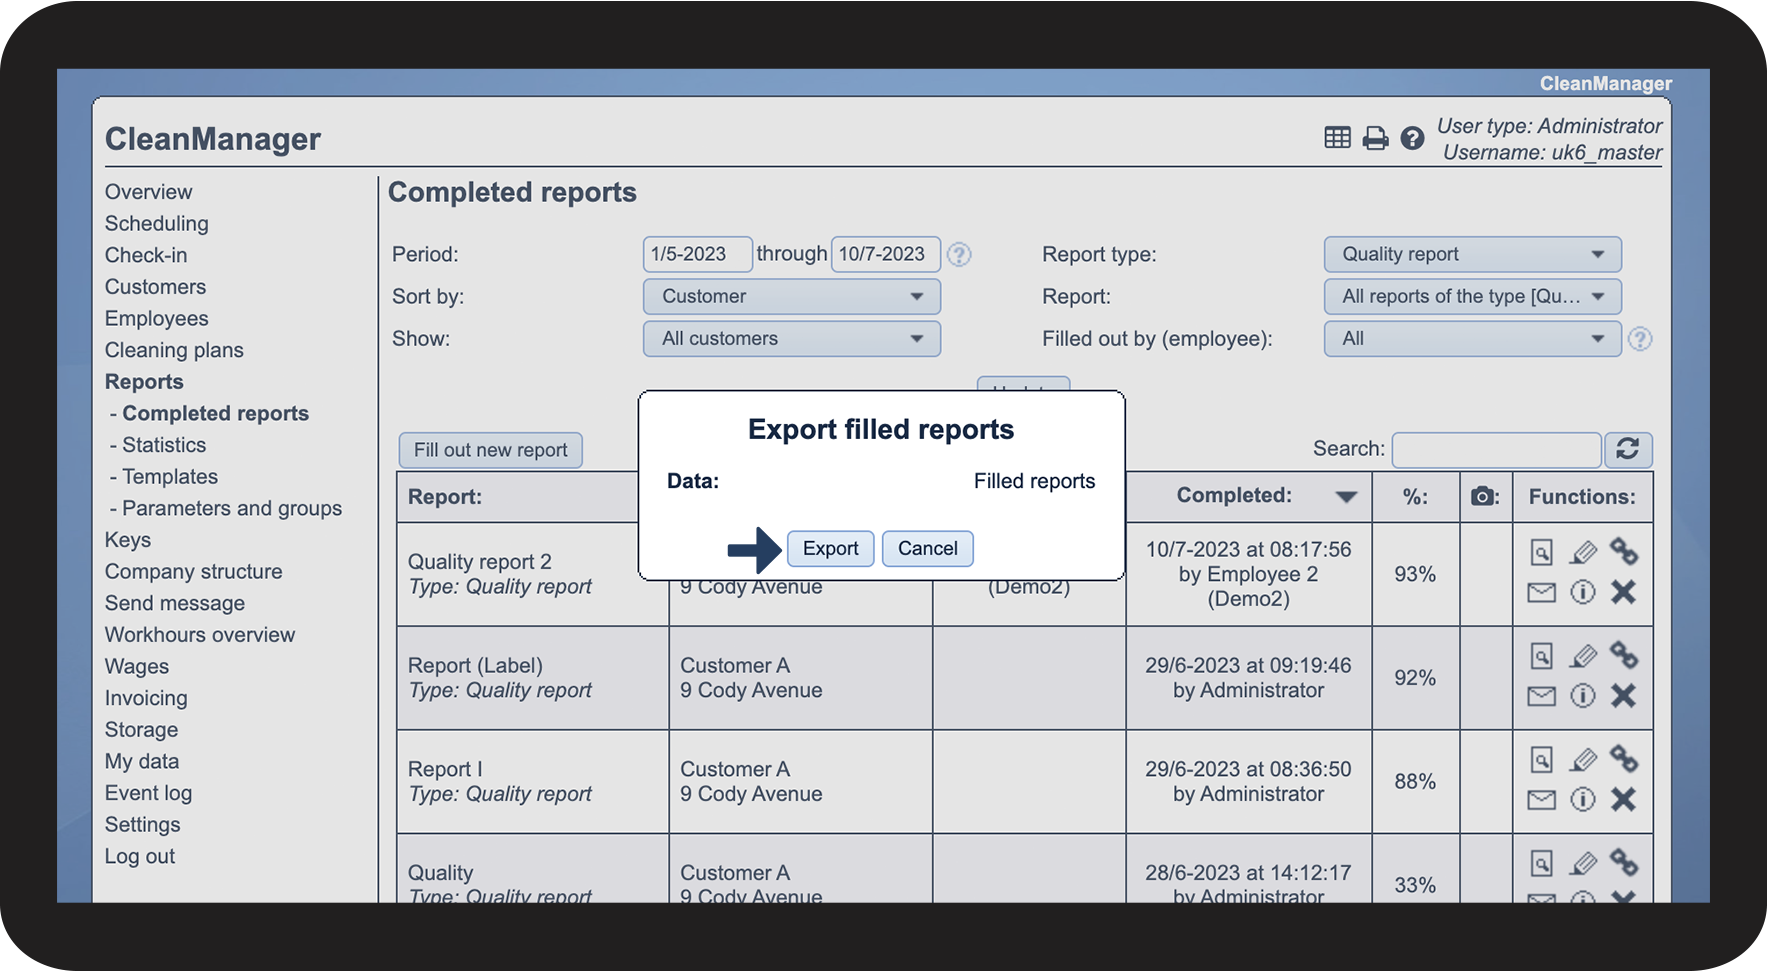1767x971 pixels.
Task: Edit Report (Label) with pencil icon
Action: (x=1582, y=656)
